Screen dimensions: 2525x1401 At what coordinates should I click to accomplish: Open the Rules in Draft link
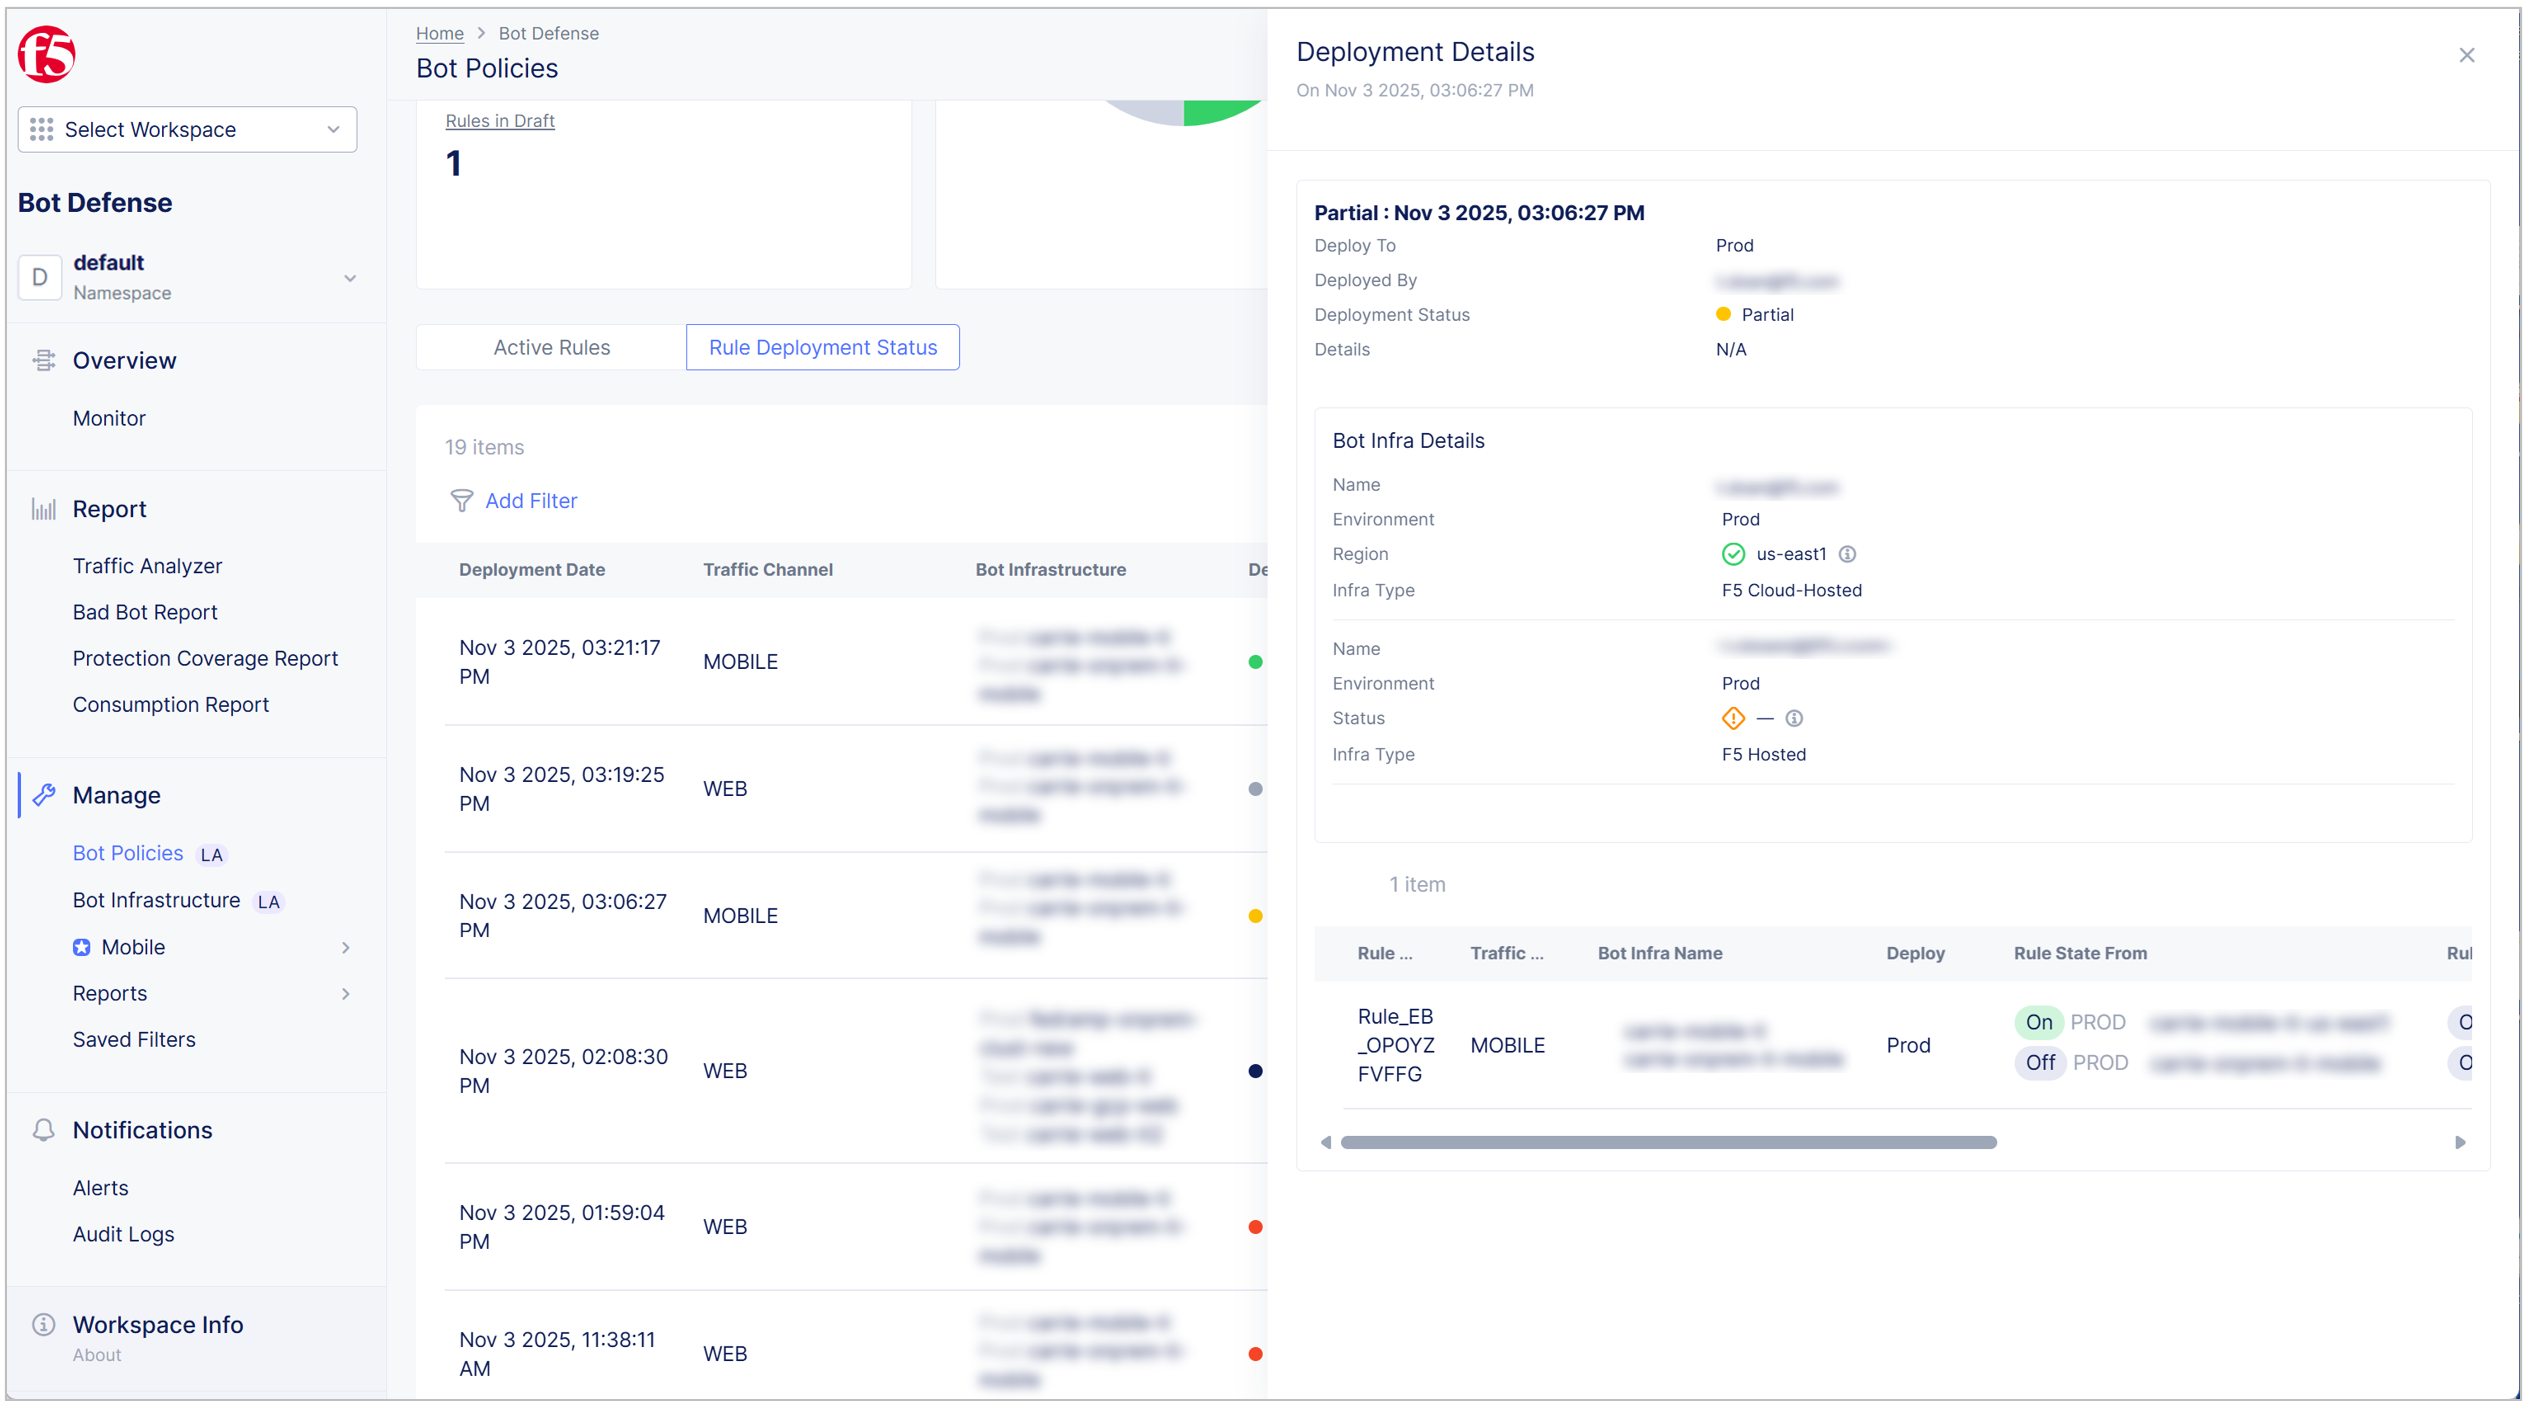(500, 120)
